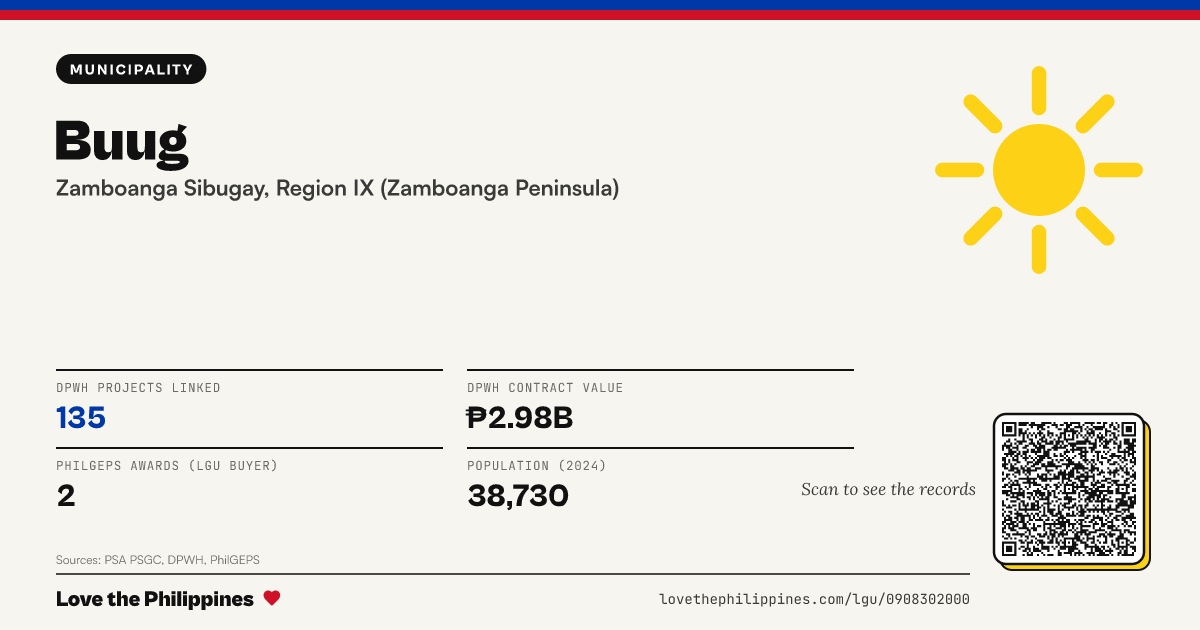Click the QR code image
This screenshot has width=1200, height=630.
coord(1069,489)
